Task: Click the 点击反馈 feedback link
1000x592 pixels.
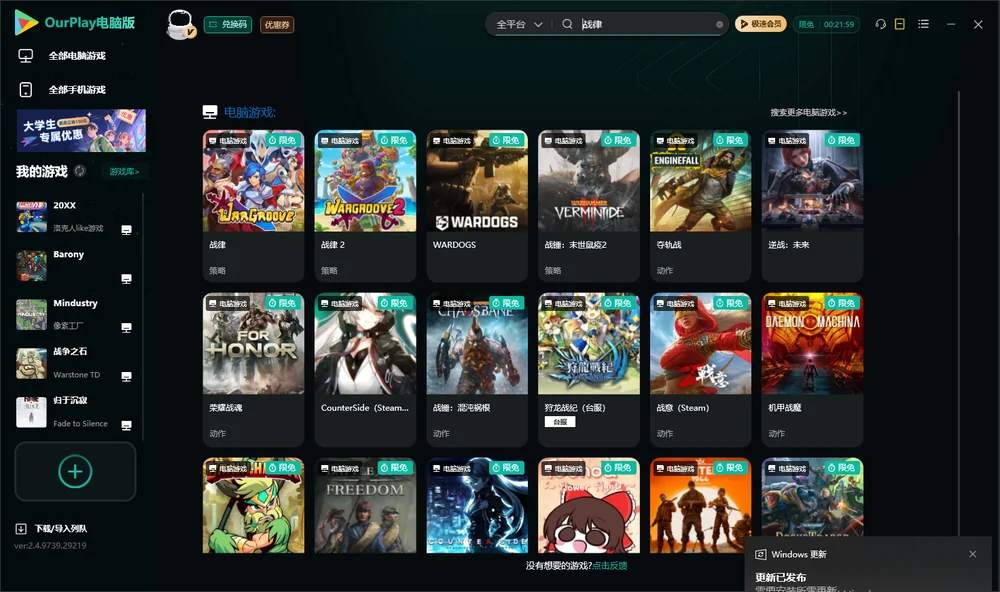Action: click(610, 565)
